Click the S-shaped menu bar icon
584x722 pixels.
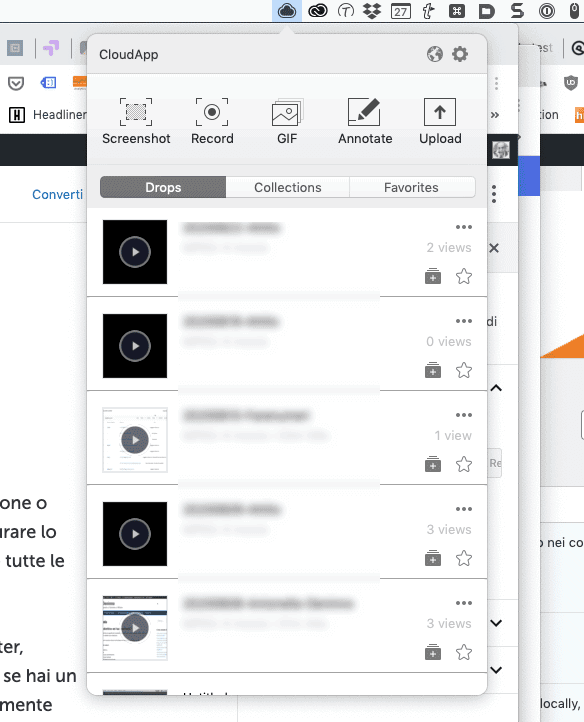coord(517,11)
